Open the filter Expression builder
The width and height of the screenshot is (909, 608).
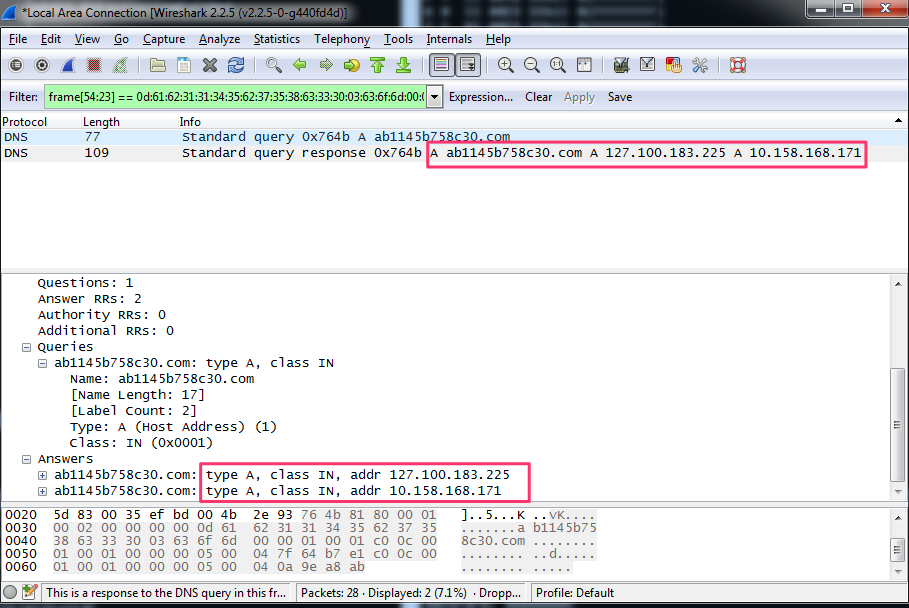click(481, 97)
